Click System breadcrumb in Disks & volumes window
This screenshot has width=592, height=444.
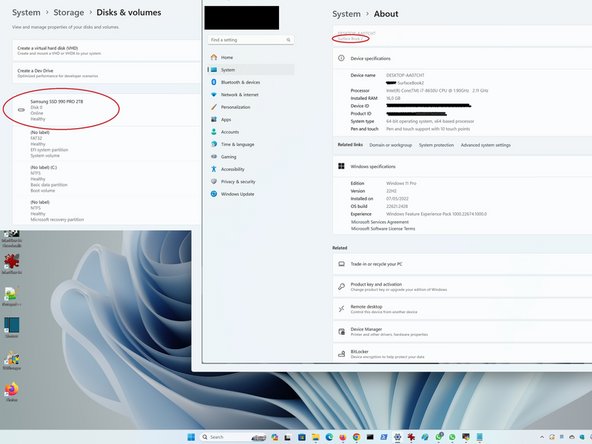26,12
